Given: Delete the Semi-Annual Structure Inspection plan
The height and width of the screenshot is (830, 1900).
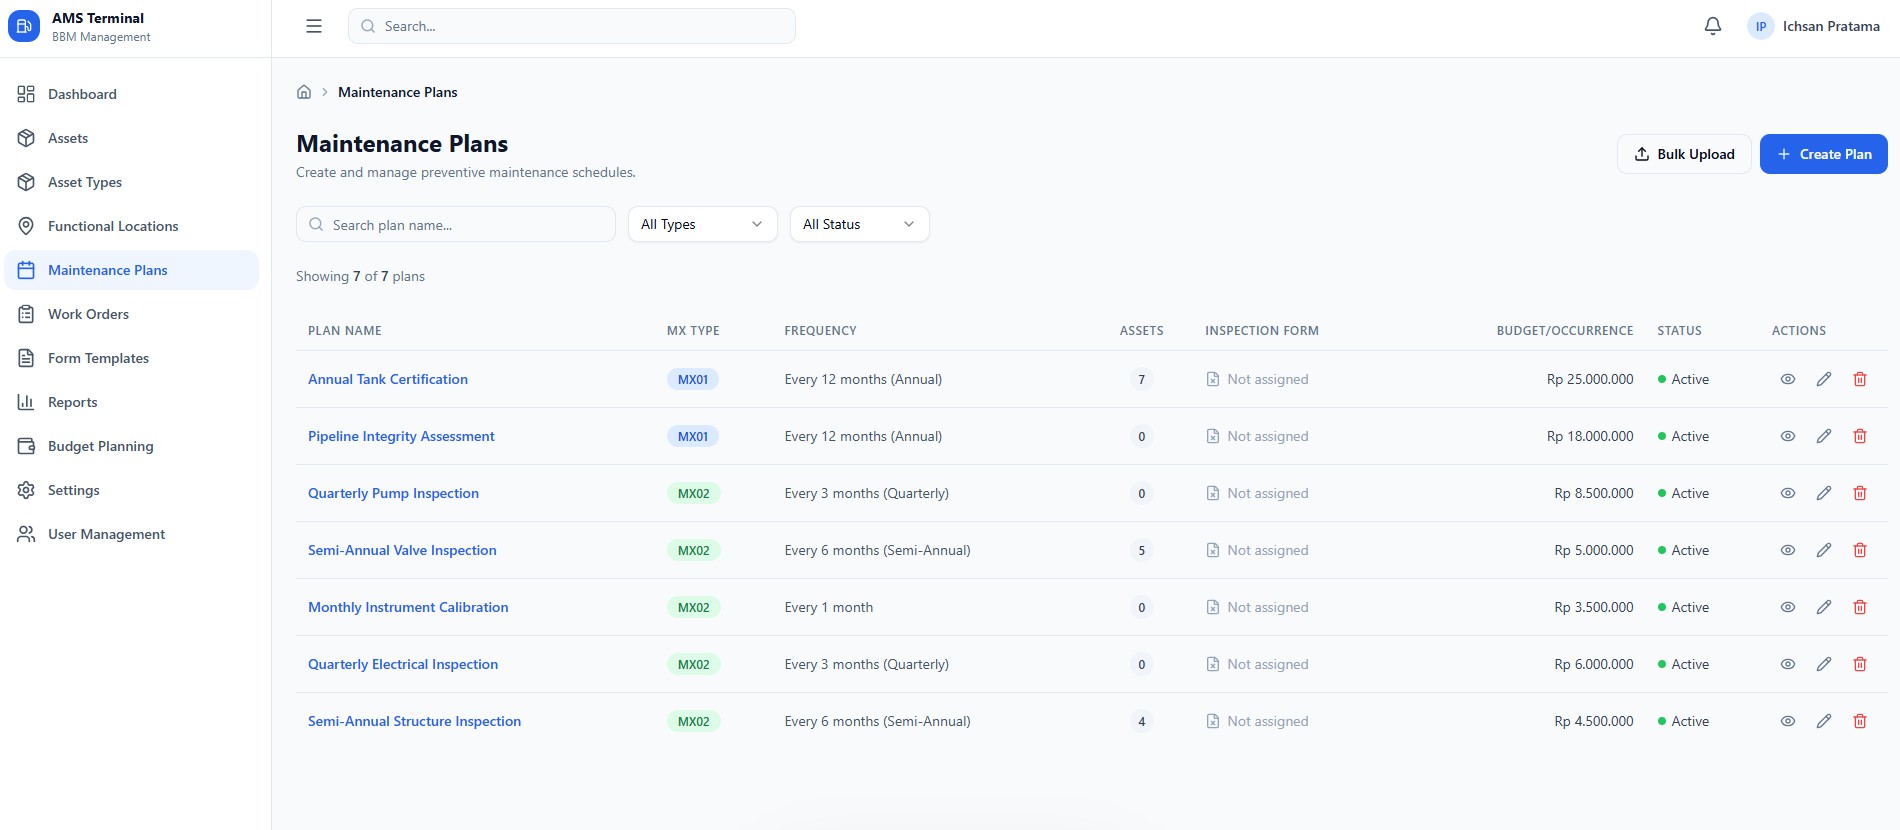Looking at the screenshot, I should [1859, 721].
